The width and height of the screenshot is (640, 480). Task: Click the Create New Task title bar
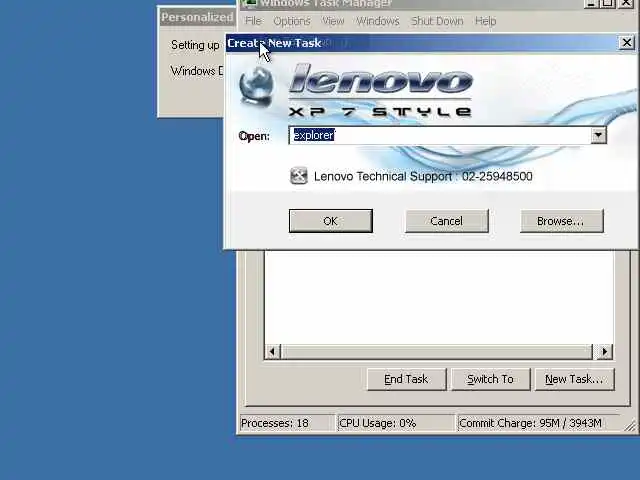[422, 42]
